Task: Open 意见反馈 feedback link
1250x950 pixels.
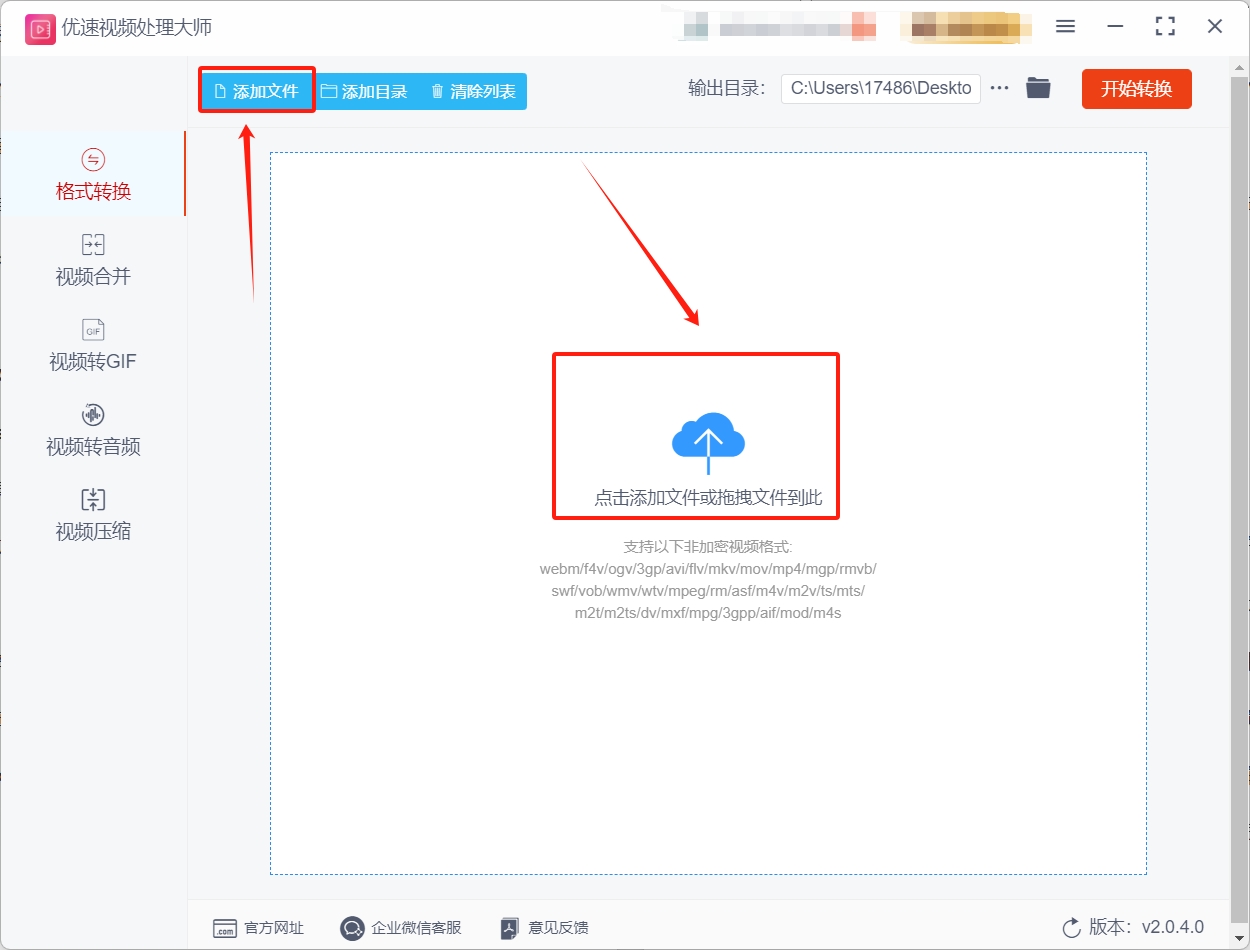Action: tap(544, 928)
